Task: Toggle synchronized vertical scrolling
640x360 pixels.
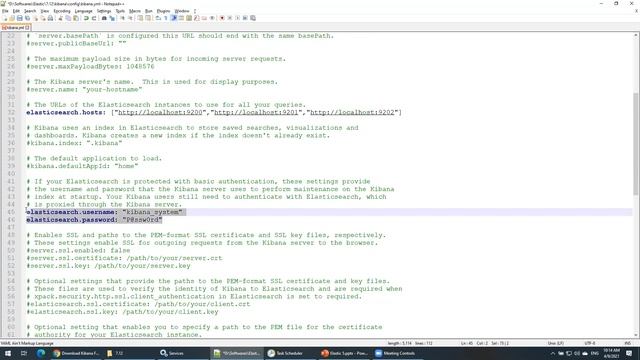Action: pyautogui.click(x=140, y=18)
